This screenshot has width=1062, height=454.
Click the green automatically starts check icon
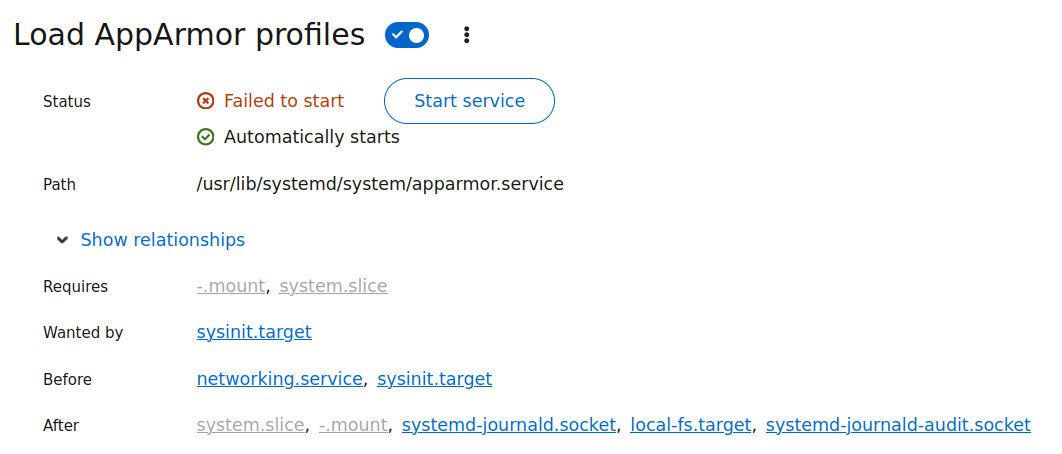(206, 137)
